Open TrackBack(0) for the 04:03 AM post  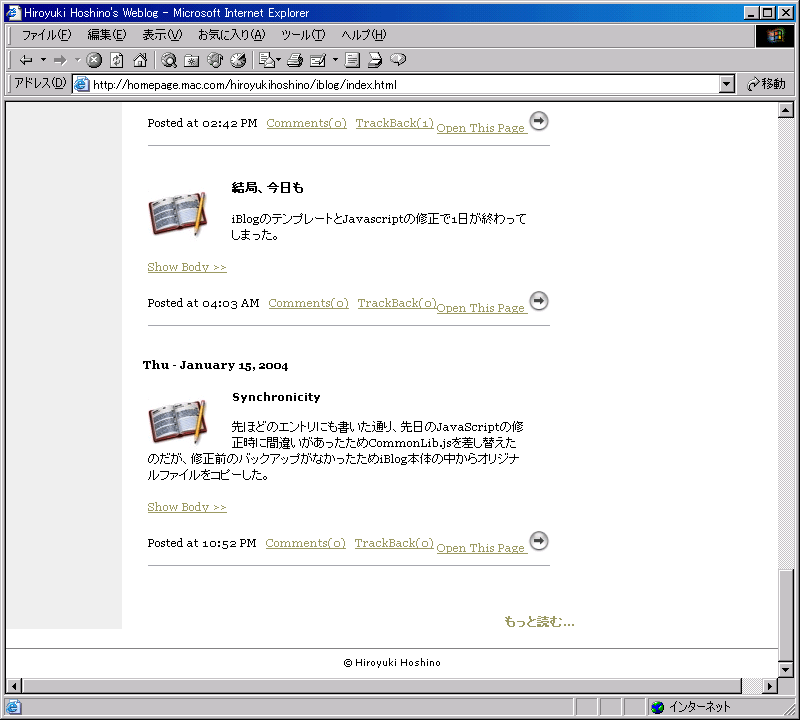pos(397,303)
